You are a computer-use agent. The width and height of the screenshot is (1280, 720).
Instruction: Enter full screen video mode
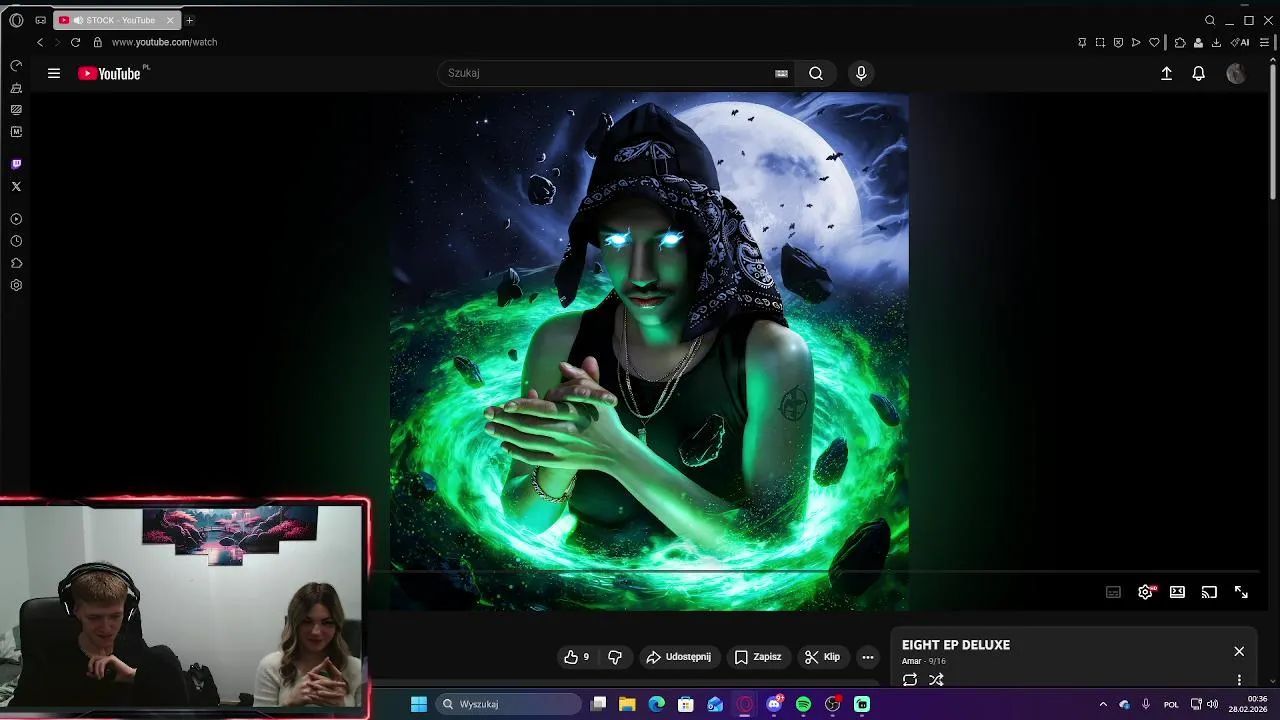[x=1241, y=592]
